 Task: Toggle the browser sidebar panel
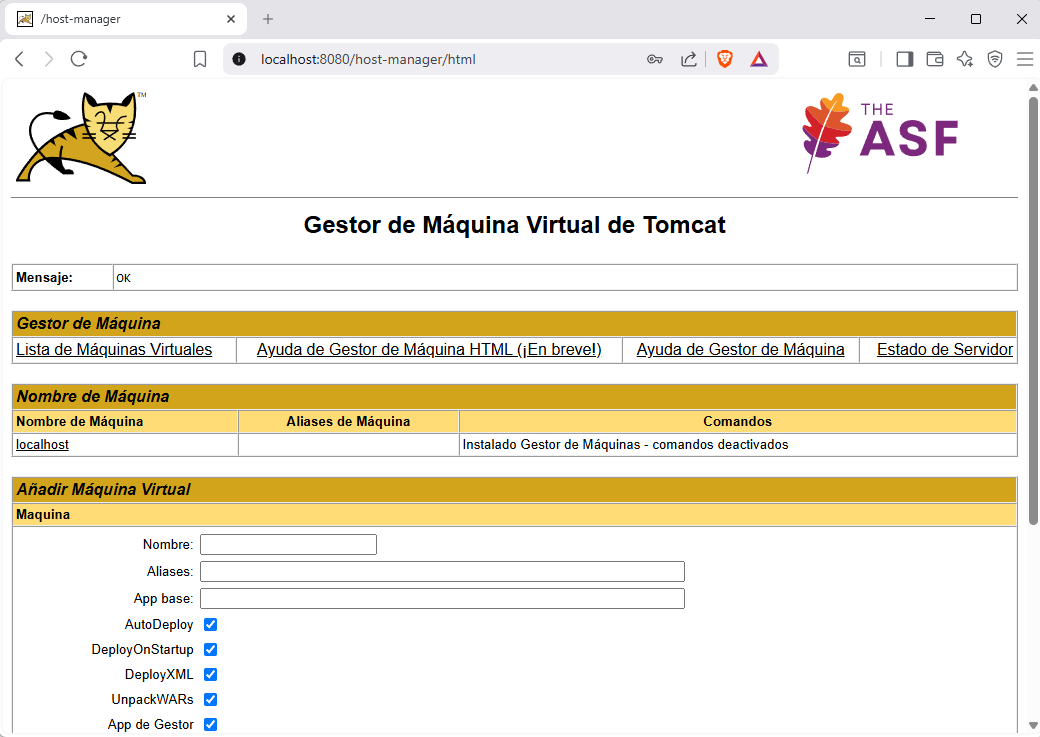click(905, 59)
